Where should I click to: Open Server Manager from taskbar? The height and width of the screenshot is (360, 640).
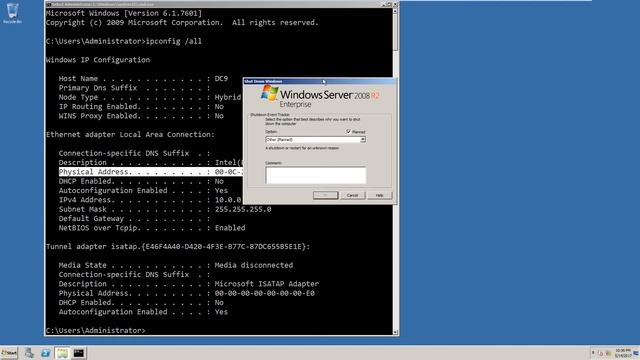click(29, 353)
